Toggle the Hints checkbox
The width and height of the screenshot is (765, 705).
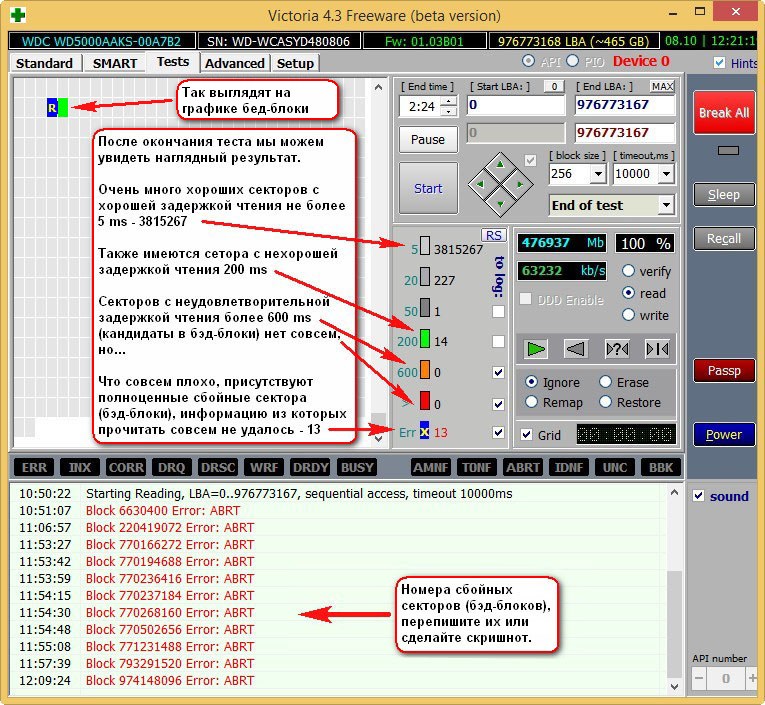(719, 62)
